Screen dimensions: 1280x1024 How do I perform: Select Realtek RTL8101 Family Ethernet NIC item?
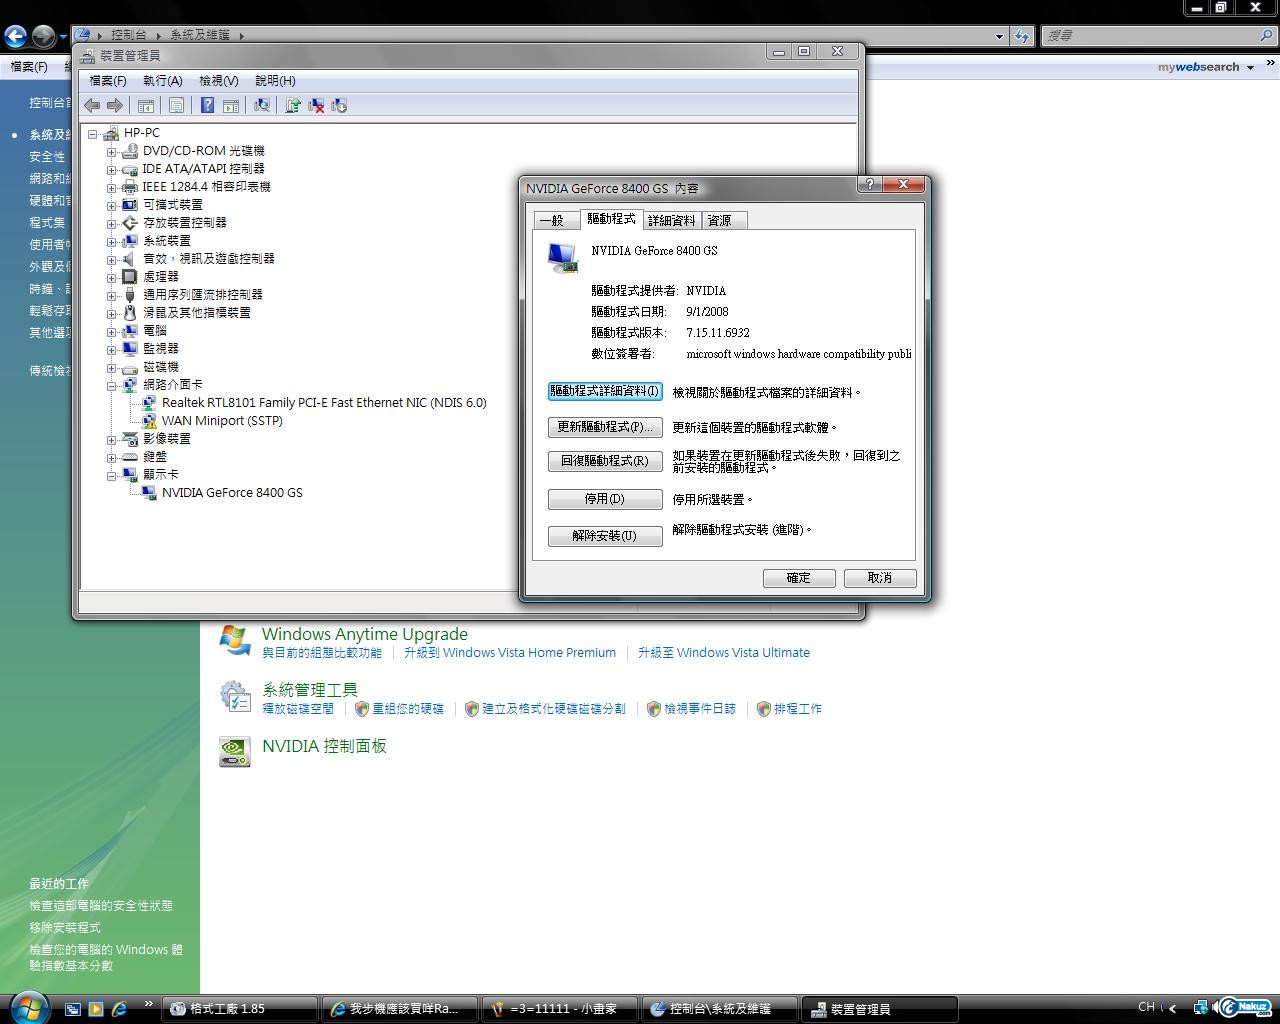coord(323,403)
